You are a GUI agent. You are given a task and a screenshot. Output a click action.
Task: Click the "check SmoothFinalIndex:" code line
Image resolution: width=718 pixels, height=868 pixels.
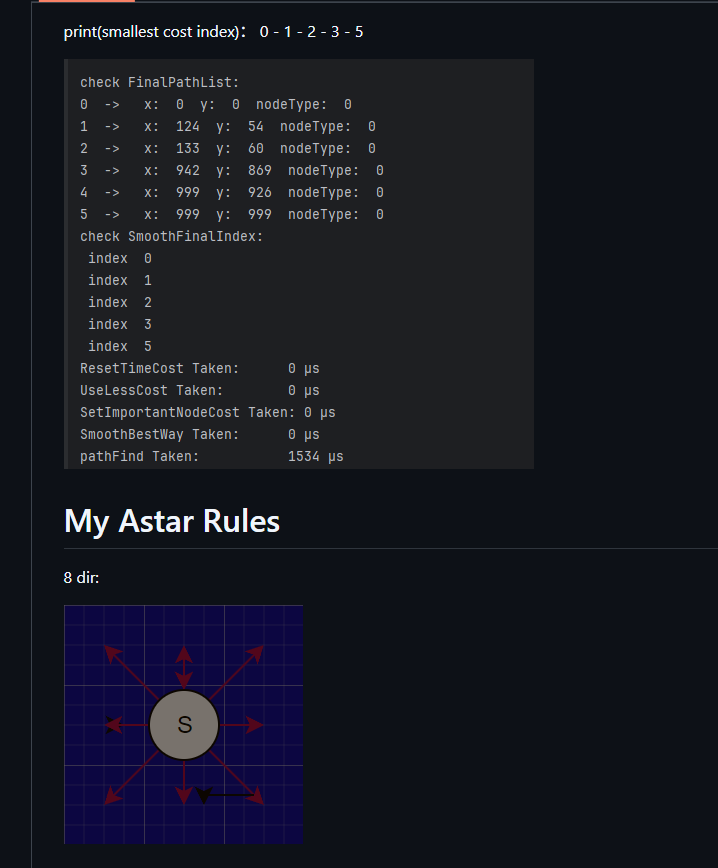172,236
